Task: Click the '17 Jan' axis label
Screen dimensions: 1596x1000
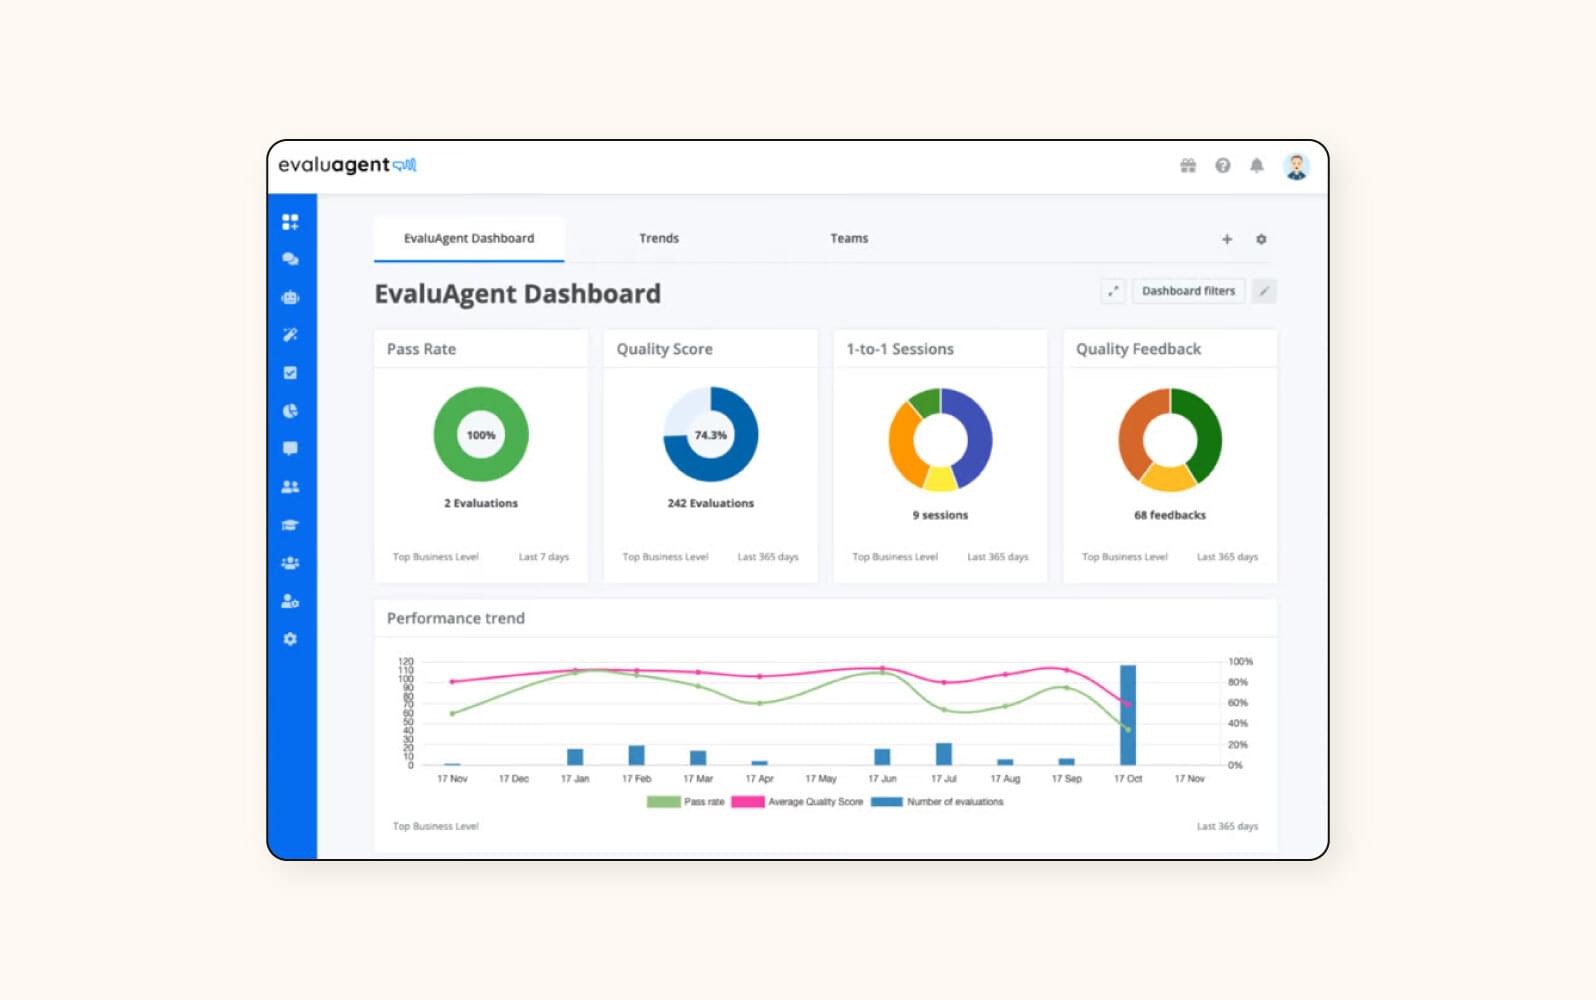Action: click(575, 778)
